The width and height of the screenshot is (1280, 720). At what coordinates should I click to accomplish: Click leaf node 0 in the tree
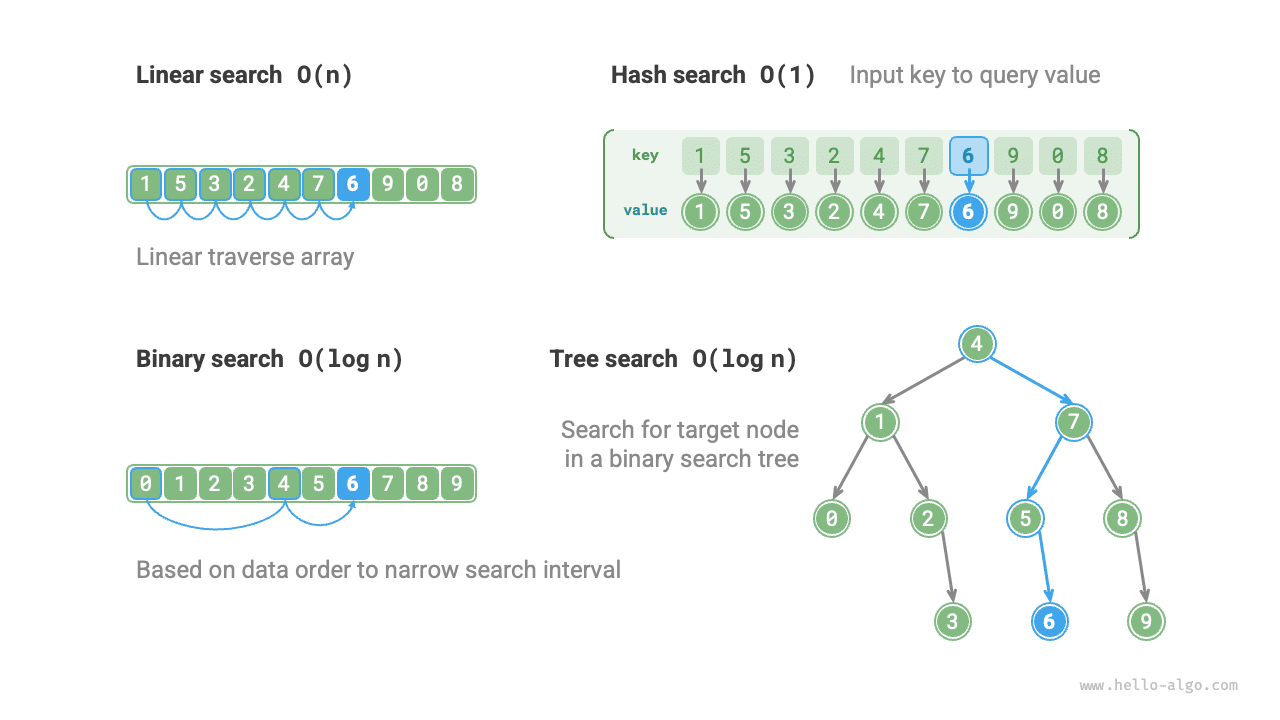[x=831, y=518]
